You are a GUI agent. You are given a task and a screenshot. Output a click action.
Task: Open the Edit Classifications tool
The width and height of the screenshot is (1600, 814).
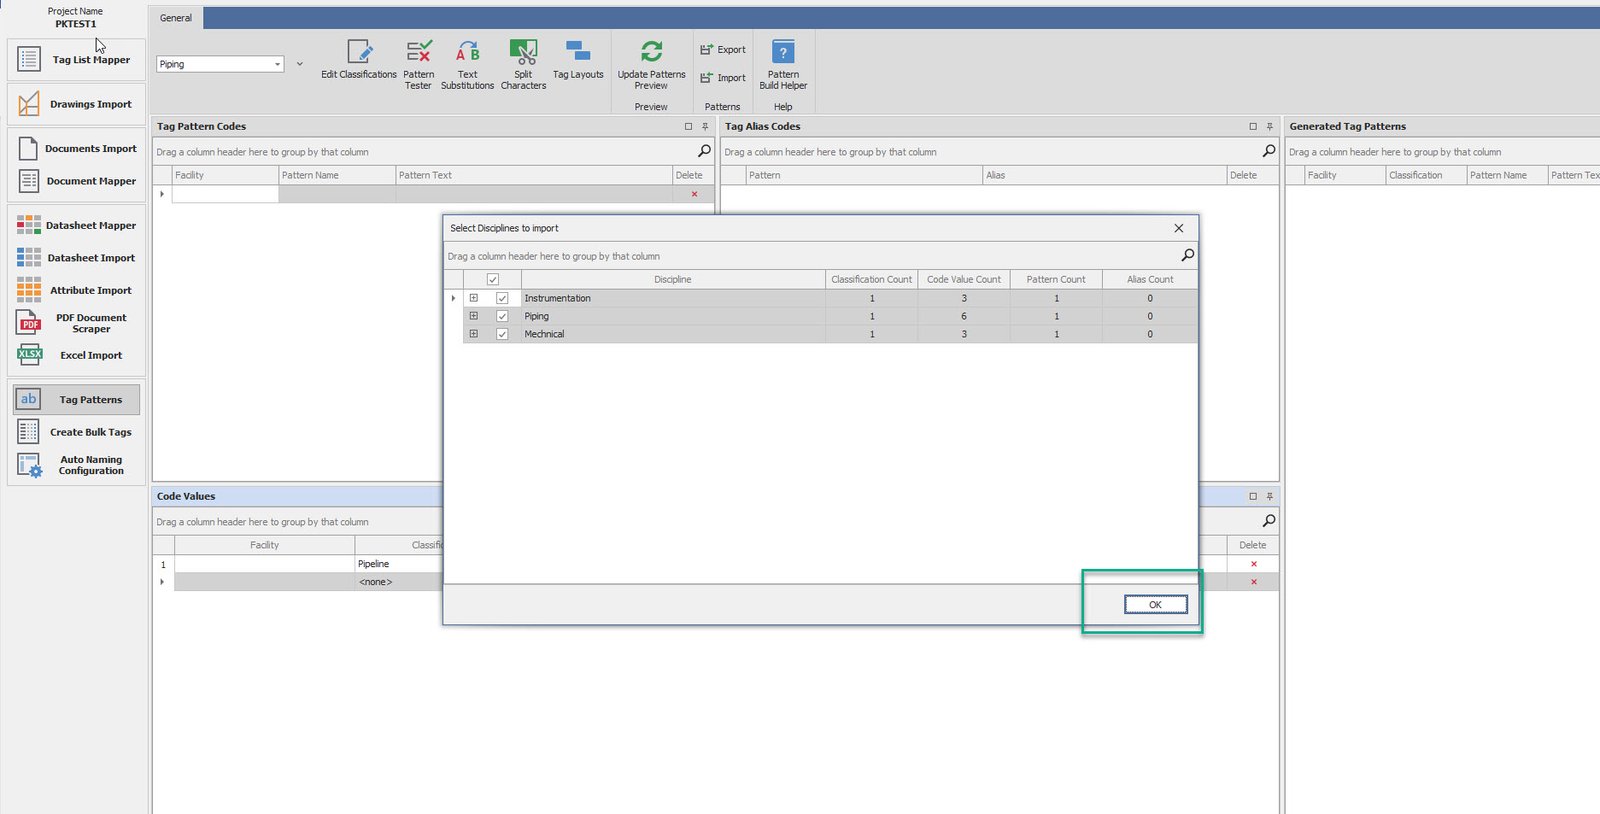click(x=359, y=60)
